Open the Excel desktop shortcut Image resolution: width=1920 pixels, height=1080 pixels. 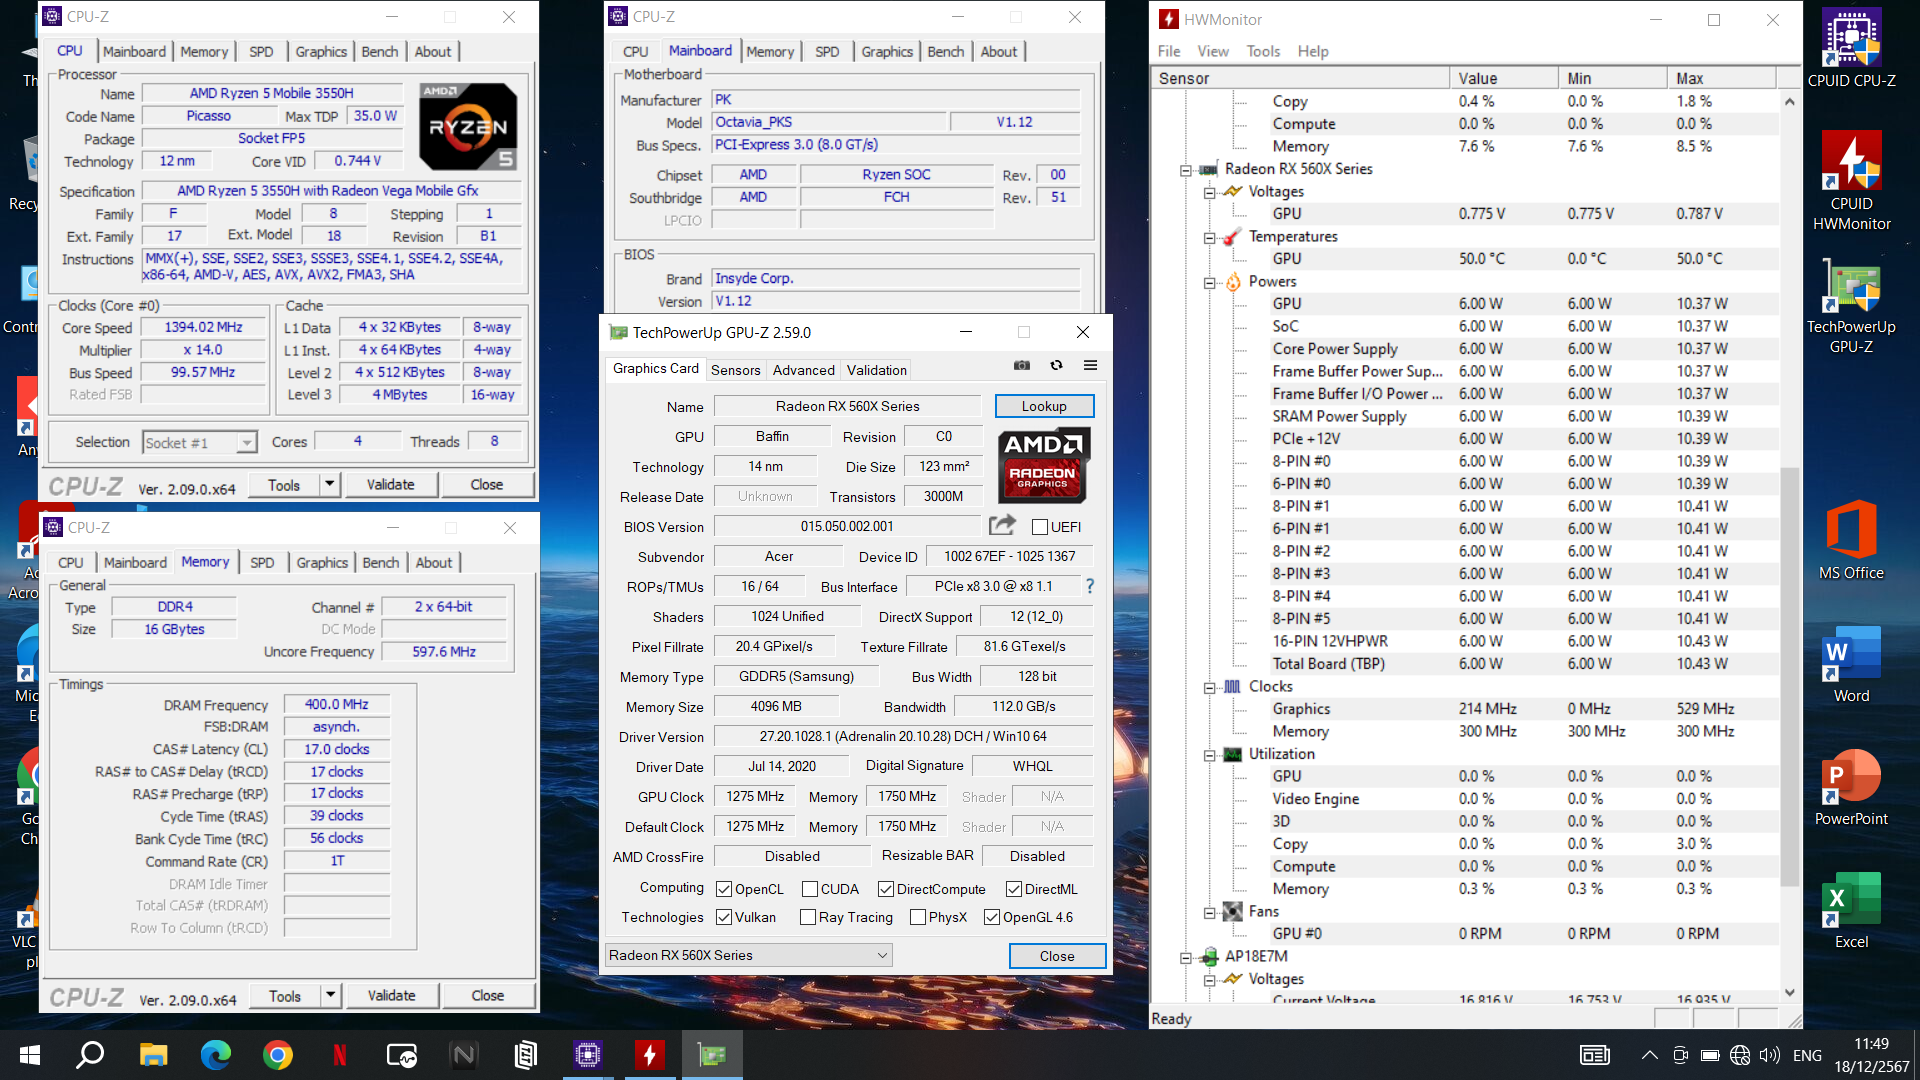[x=1851, y=909]
